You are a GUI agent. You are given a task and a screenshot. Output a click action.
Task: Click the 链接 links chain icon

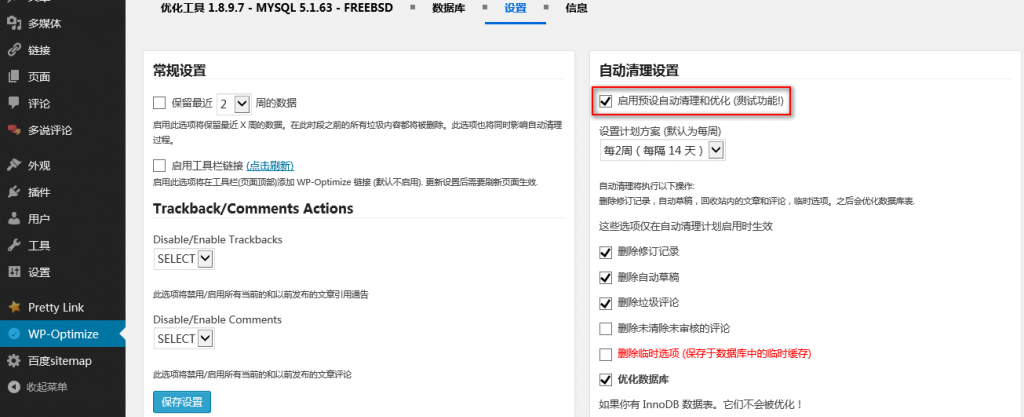coord(14,50)
